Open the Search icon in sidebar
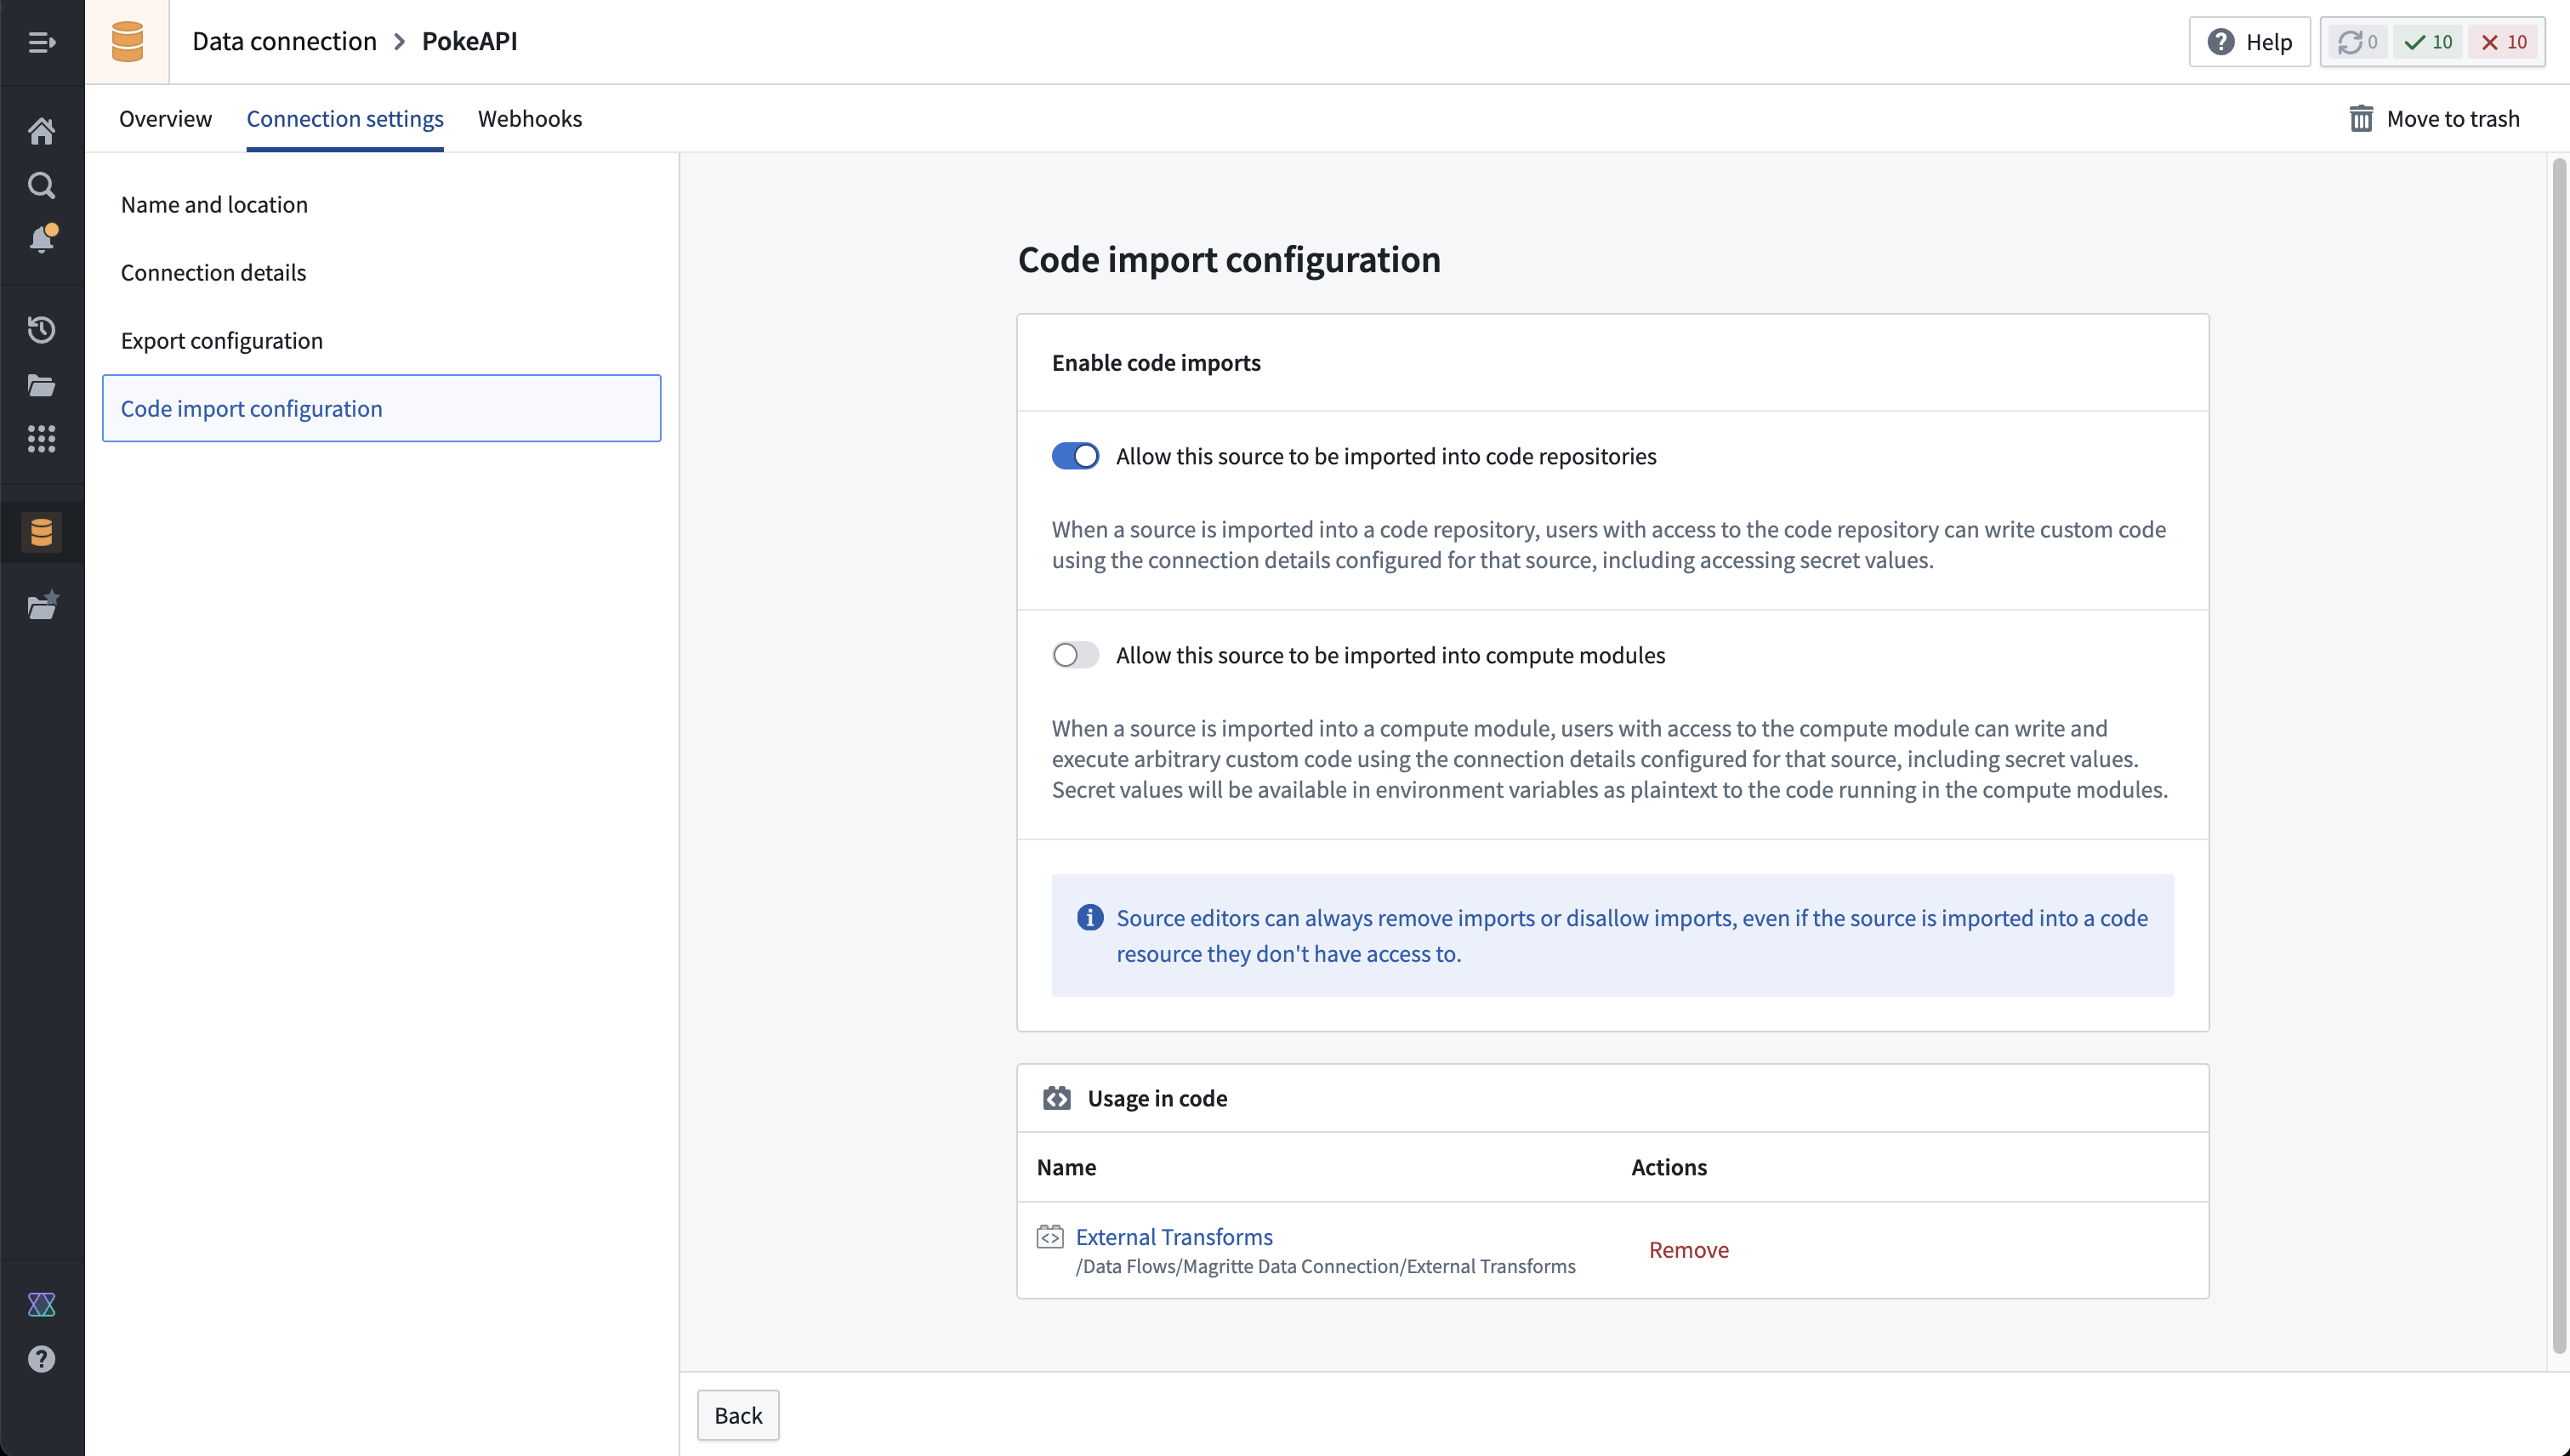Viewport: 2570px width, 1456px height. (41, 185)
